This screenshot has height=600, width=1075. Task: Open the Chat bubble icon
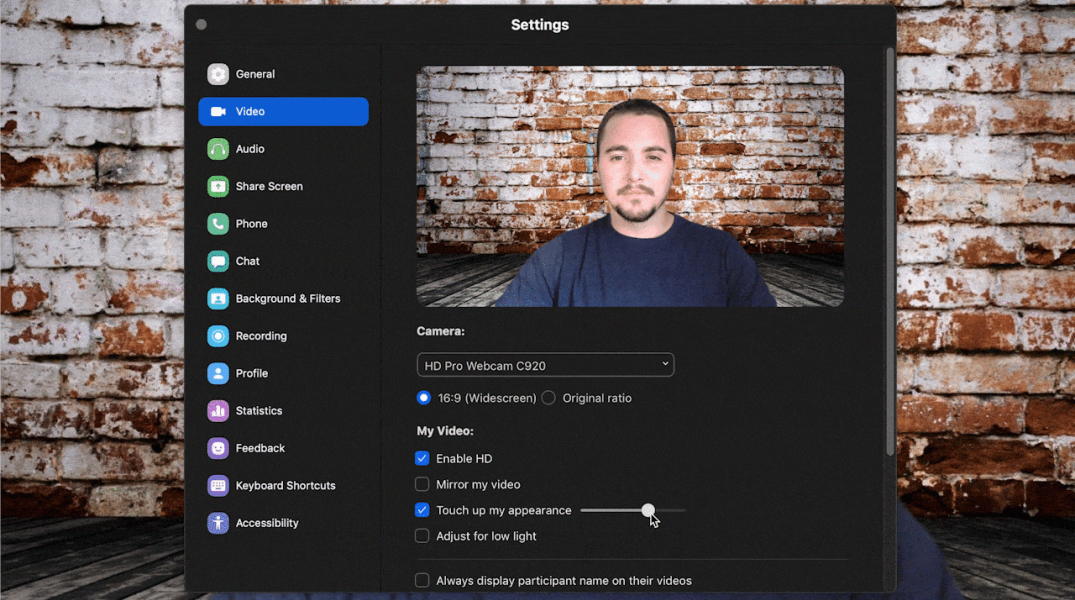pos(218,261)
